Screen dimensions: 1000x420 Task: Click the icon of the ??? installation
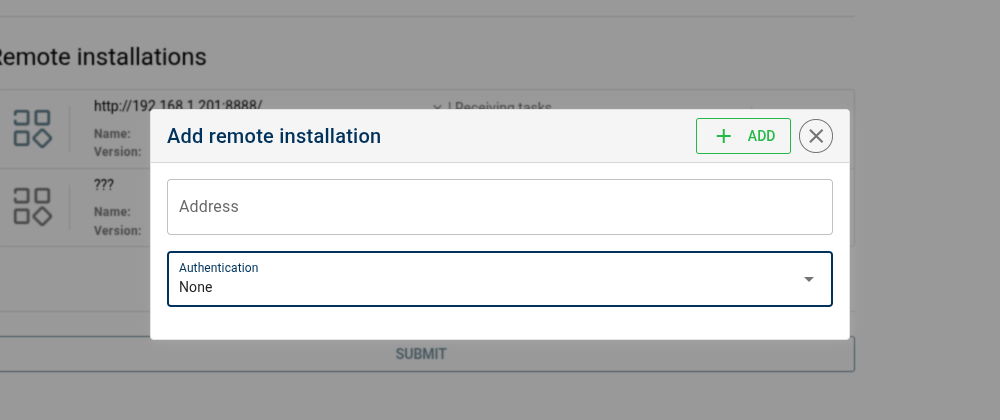tap(32, 206)
